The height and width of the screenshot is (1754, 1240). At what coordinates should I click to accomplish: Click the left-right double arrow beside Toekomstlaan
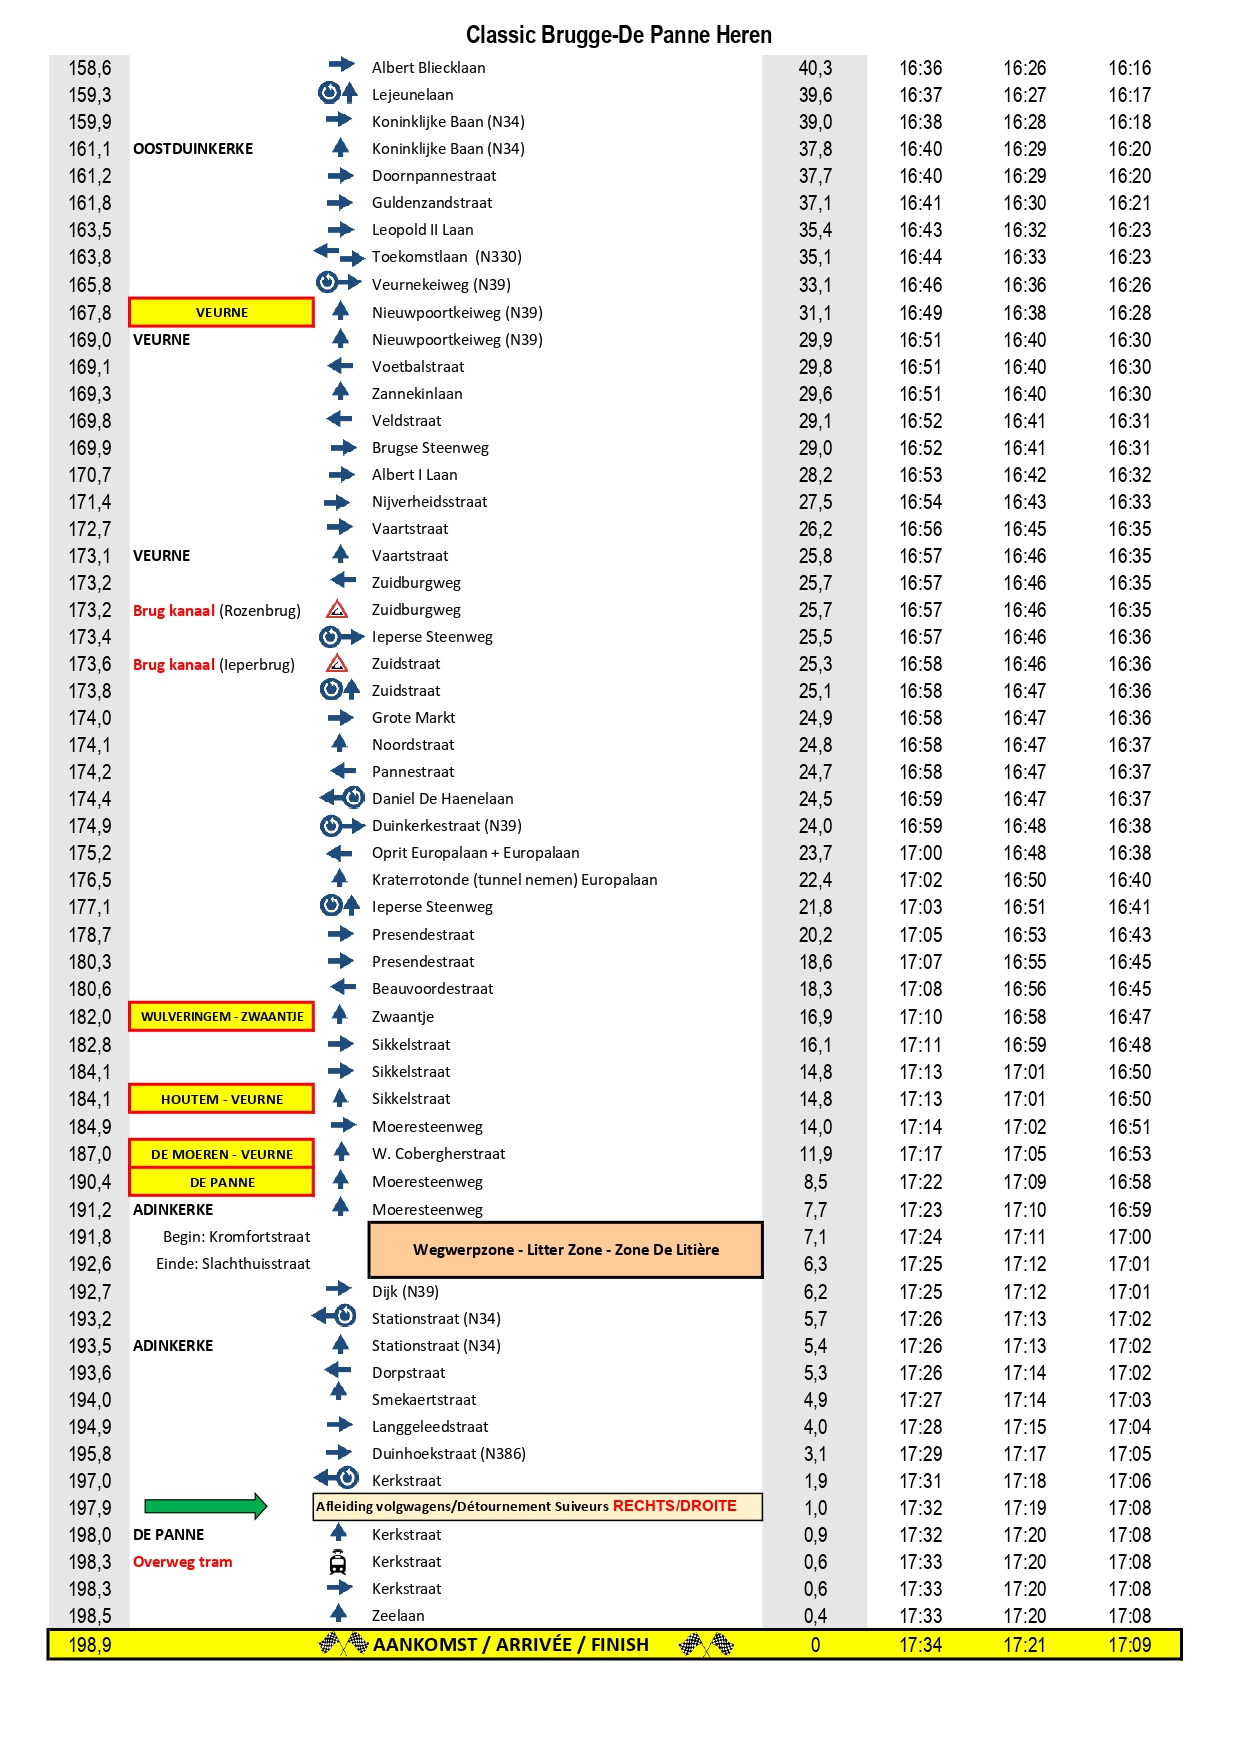pos(339,254)
